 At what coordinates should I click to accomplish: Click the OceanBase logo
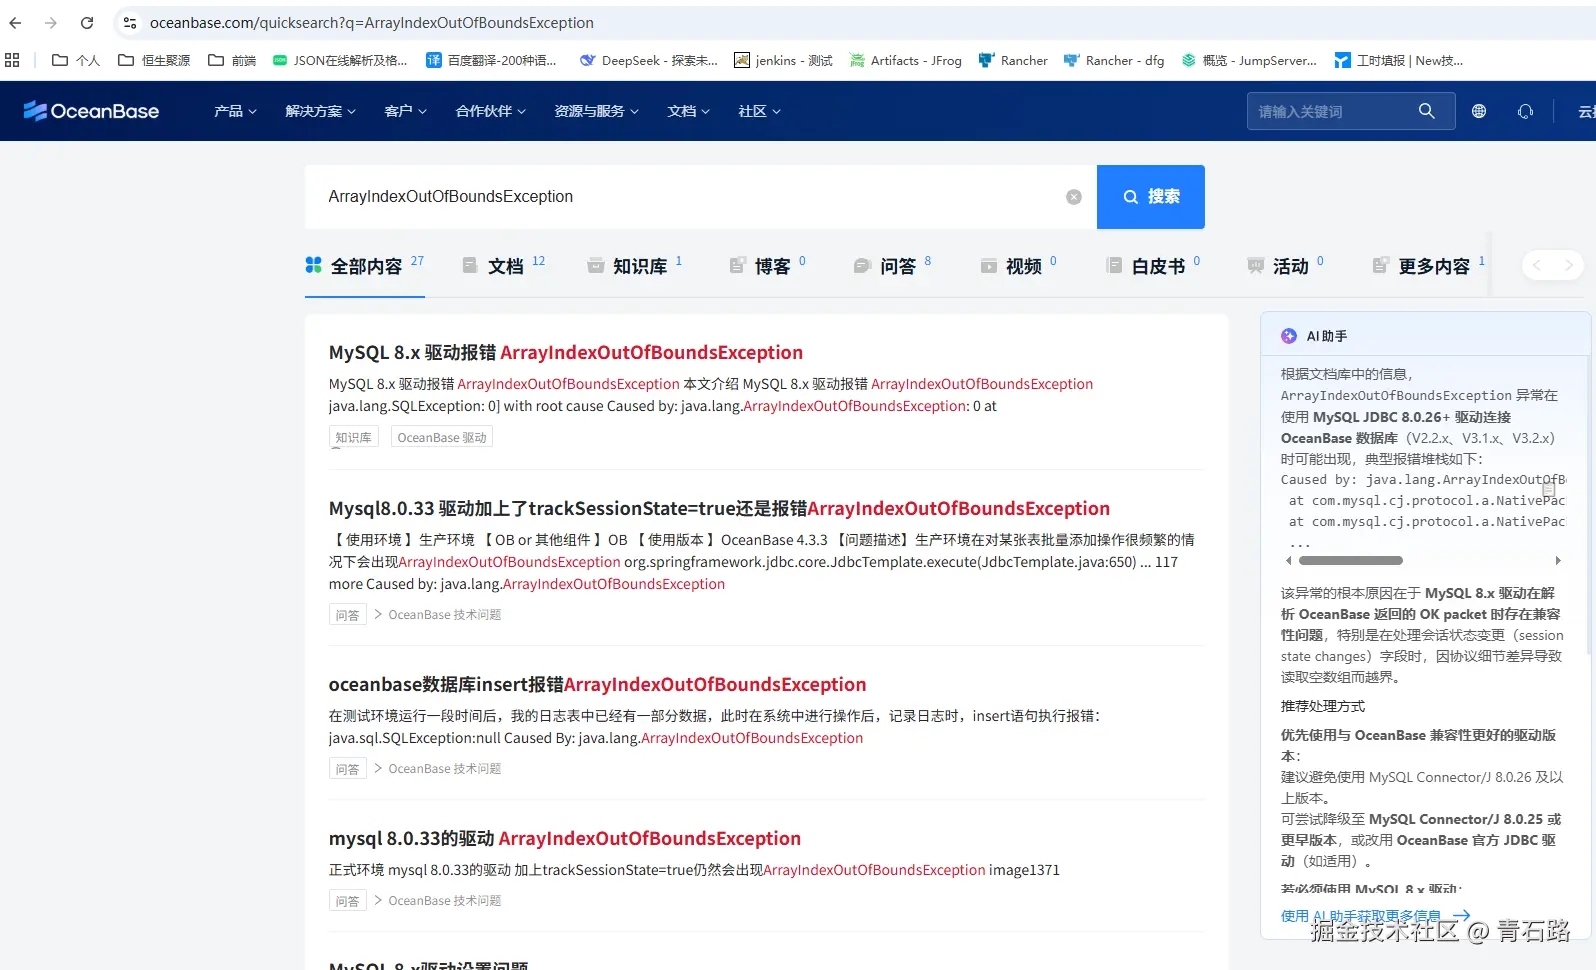pos(91,111)
